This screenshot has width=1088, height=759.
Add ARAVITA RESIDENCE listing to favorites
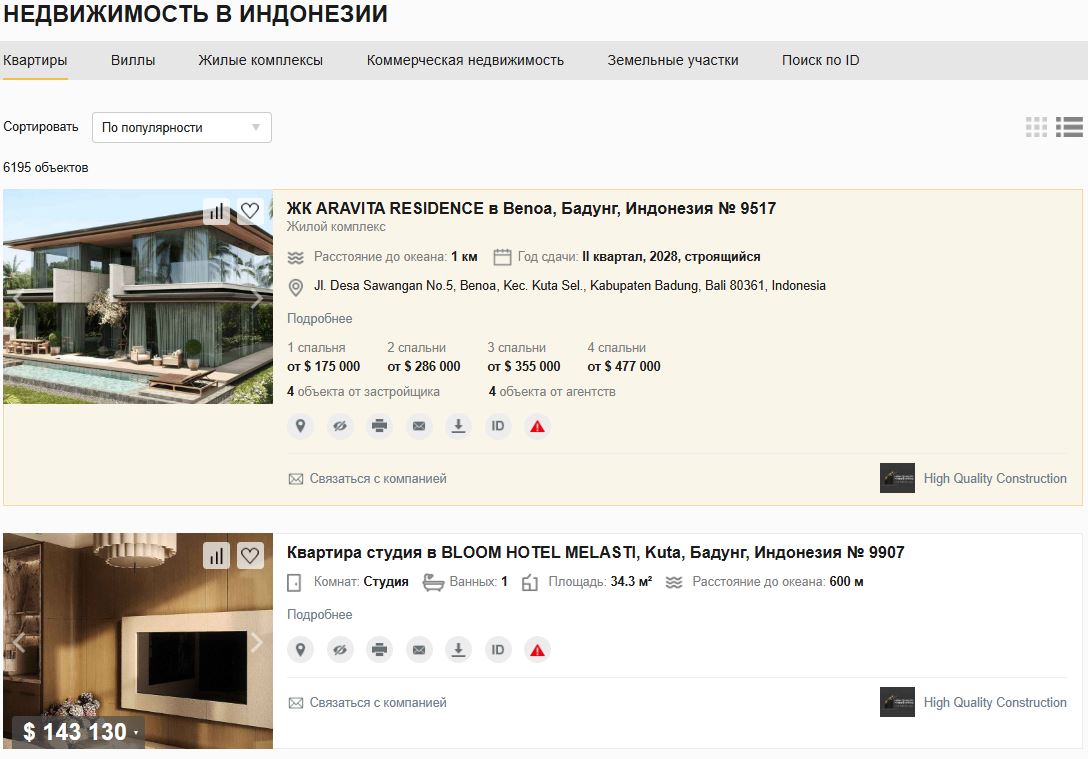250,211
